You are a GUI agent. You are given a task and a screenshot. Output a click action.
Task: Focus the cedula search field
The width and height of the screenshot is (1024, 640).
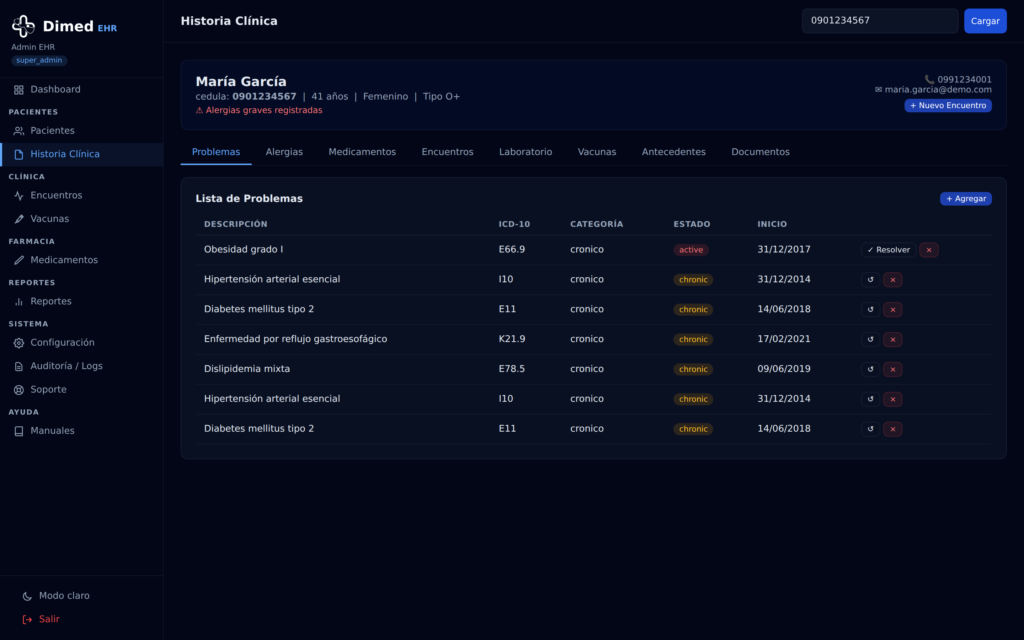(x=880, y=21)
